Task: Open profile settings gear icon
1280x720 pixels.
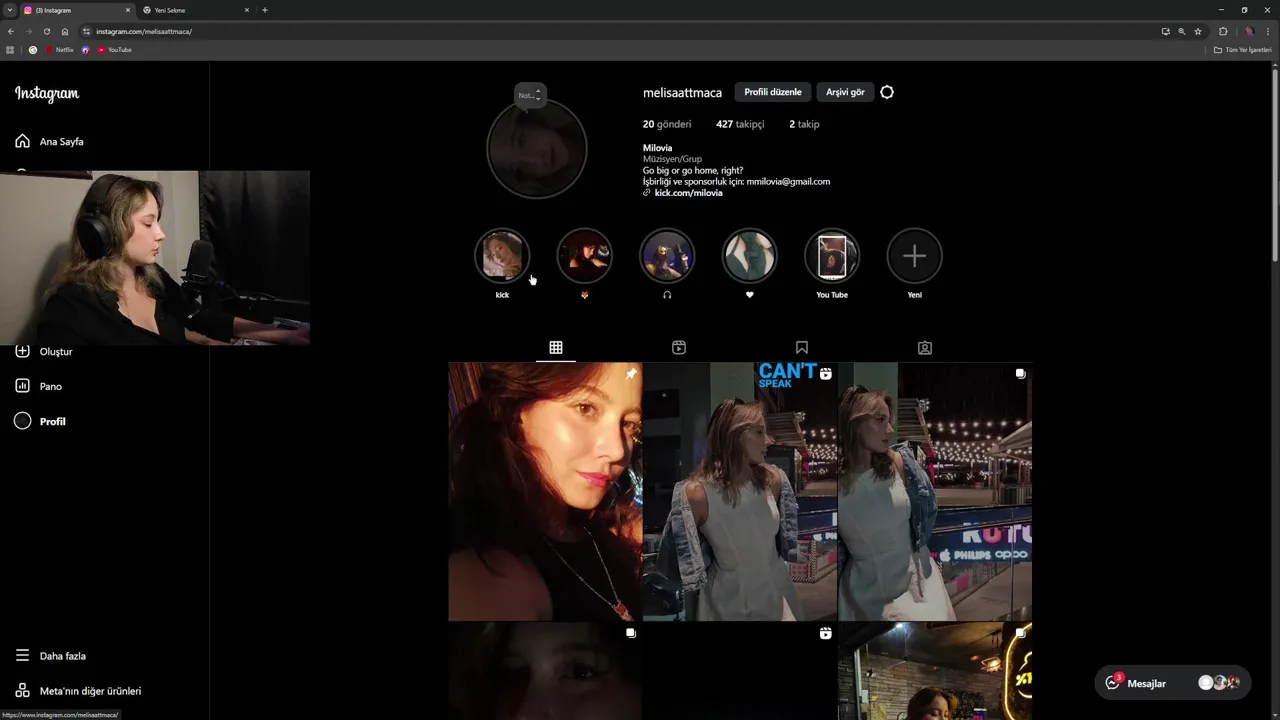Action: (887, 92)
